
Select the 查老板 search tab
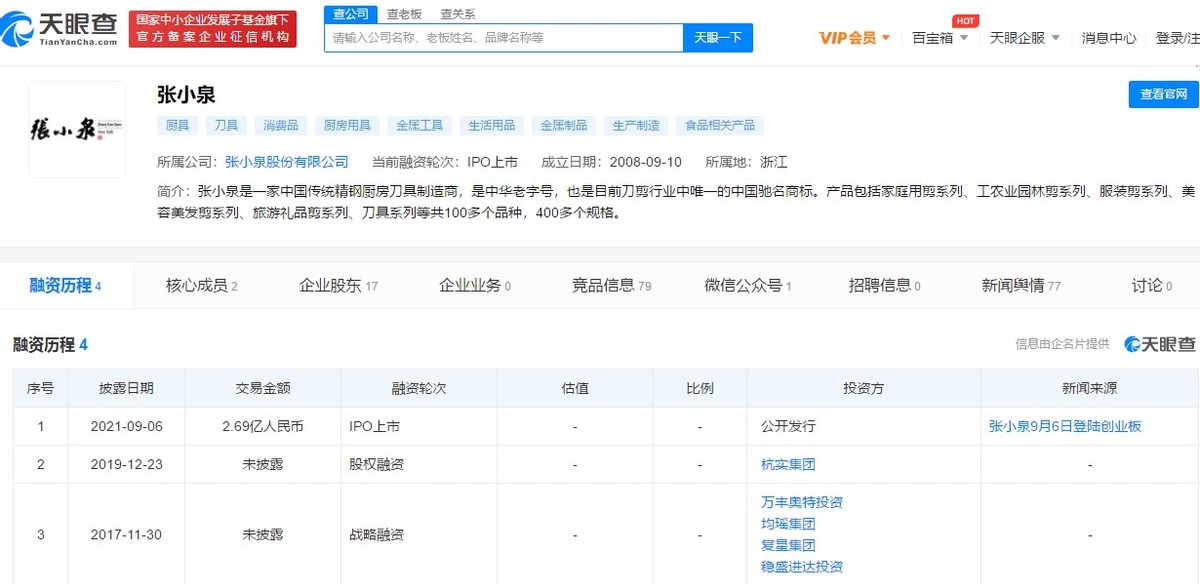[x=404, y=14]
